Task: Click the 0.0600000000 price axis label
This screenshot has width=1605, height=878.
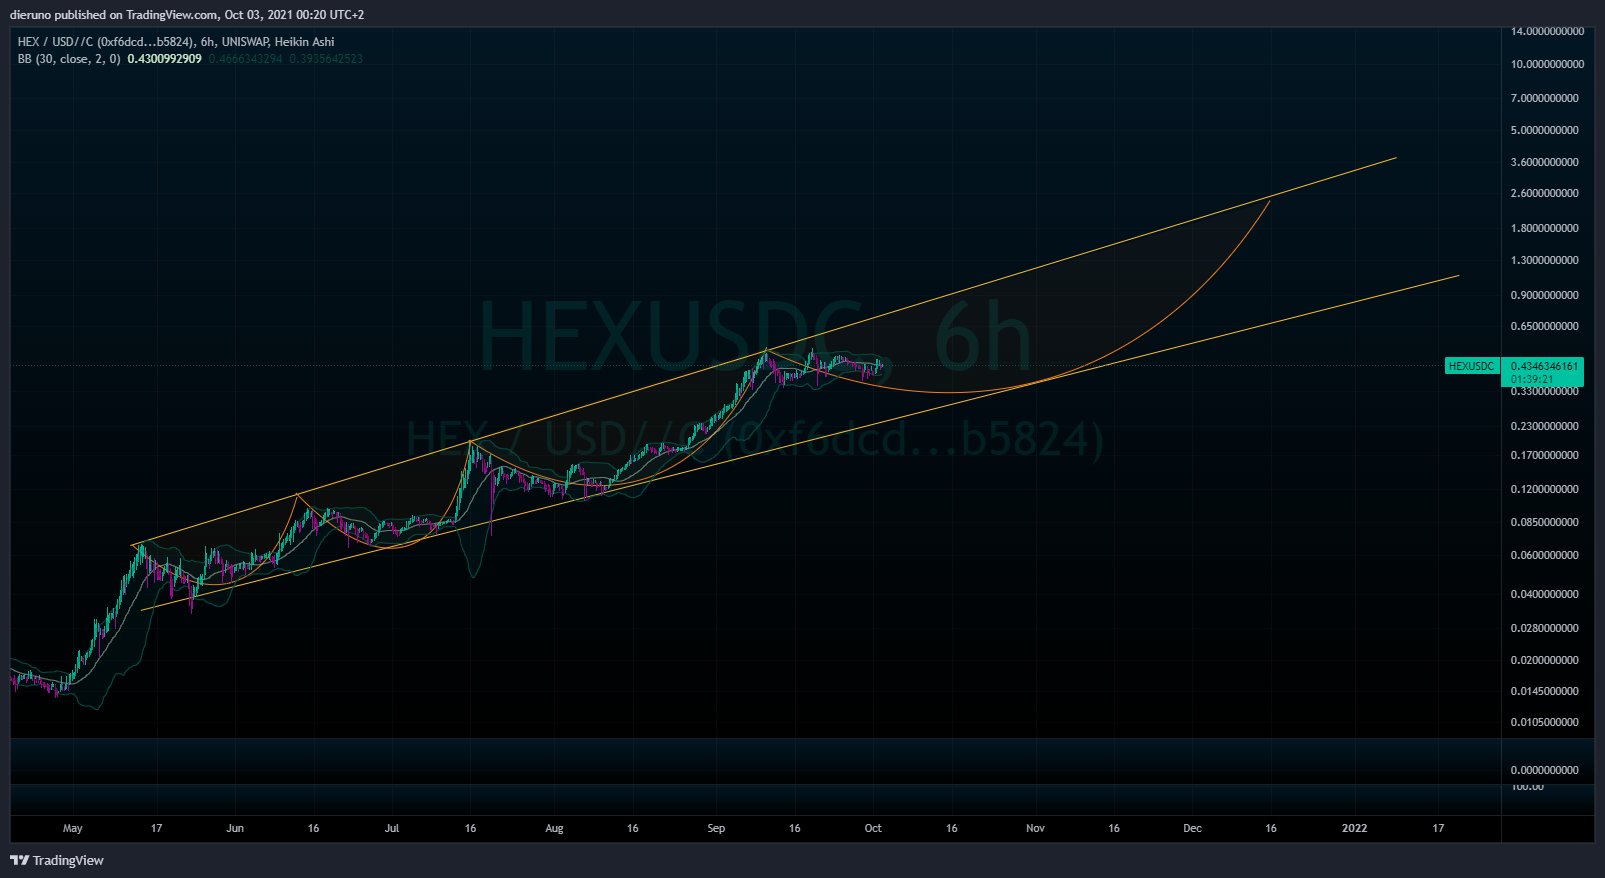Action: pos(1545,555)
